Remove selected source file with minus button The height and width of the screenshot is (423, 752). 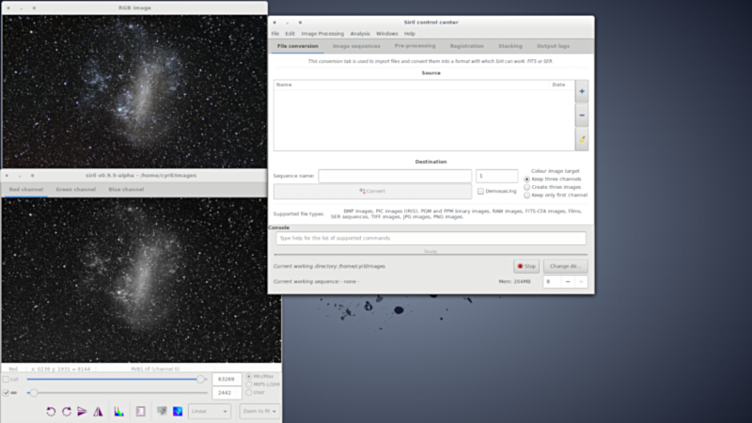point(581,115)
